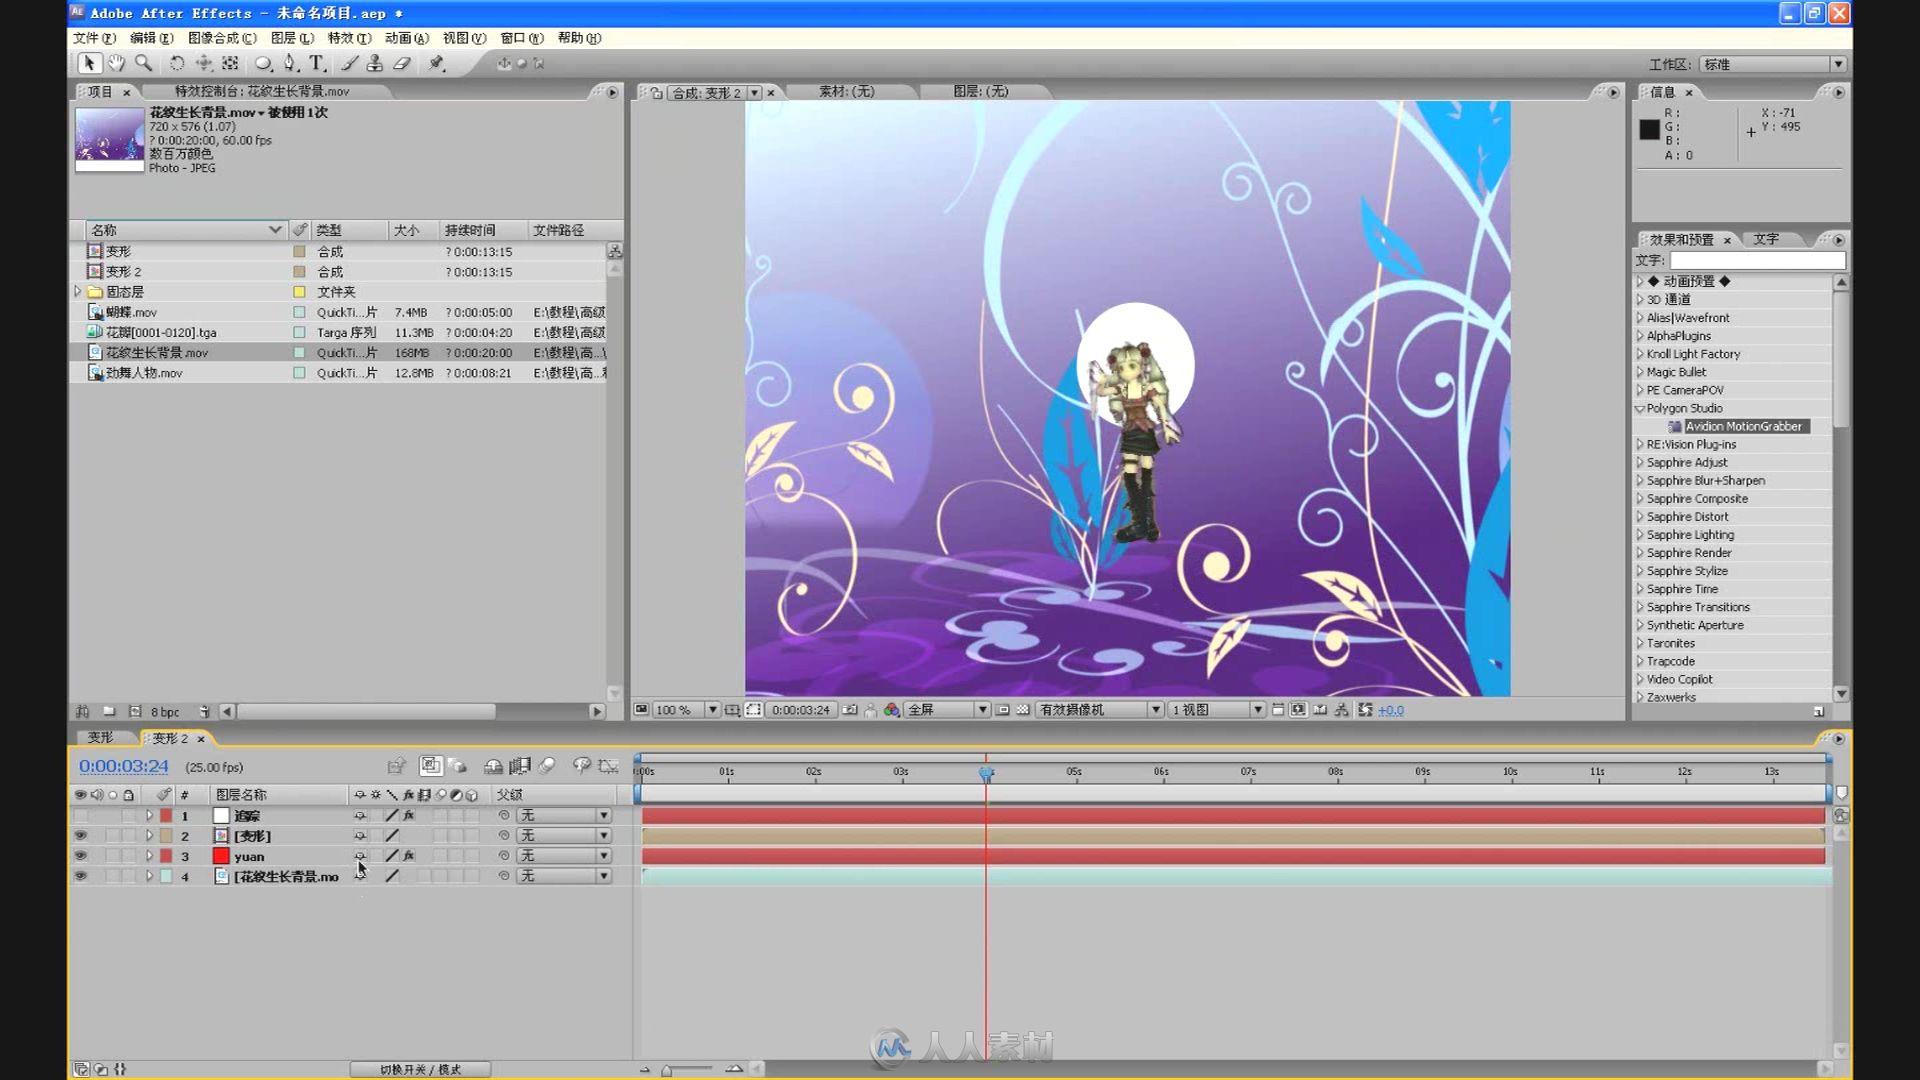Toggle effects switch on yuan layer
The width and height of the screenshot is (1920, 1080).
[409, 856]
